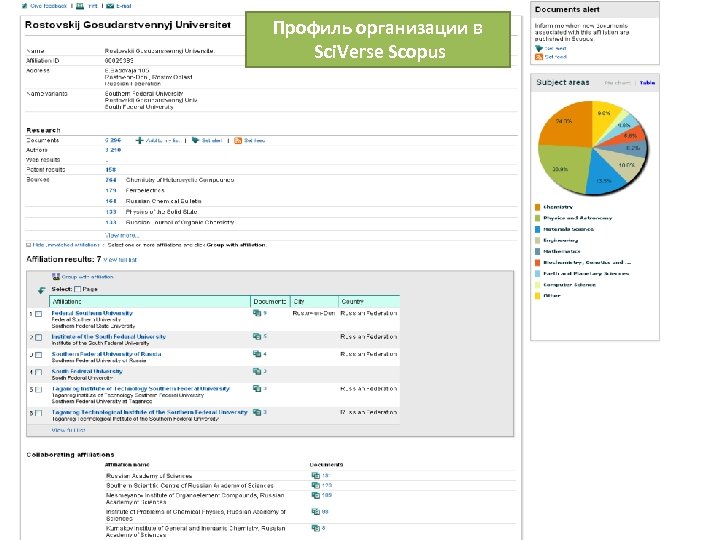Click the Country column header
Screen dimensions: 720x540
pos(369,302)
